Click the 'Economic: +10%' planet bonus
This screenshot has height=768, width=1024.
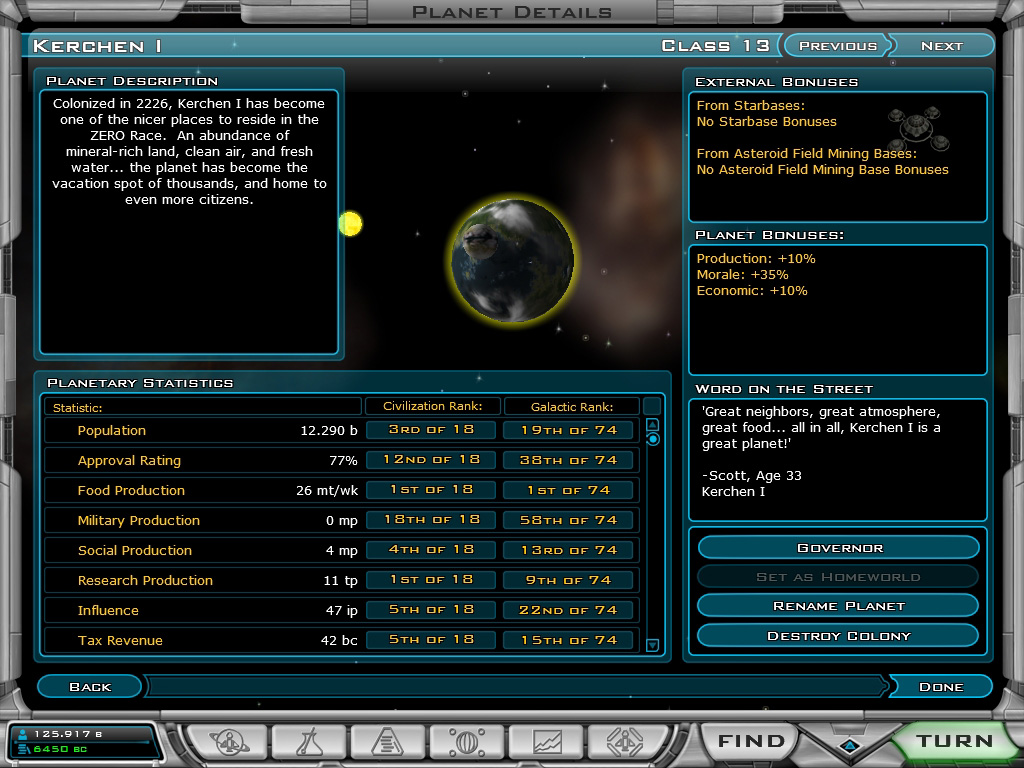[752, 291]
